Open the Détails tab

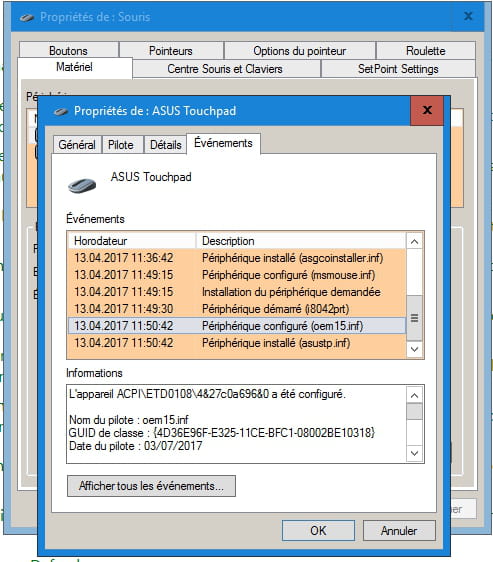coord(166,145)
